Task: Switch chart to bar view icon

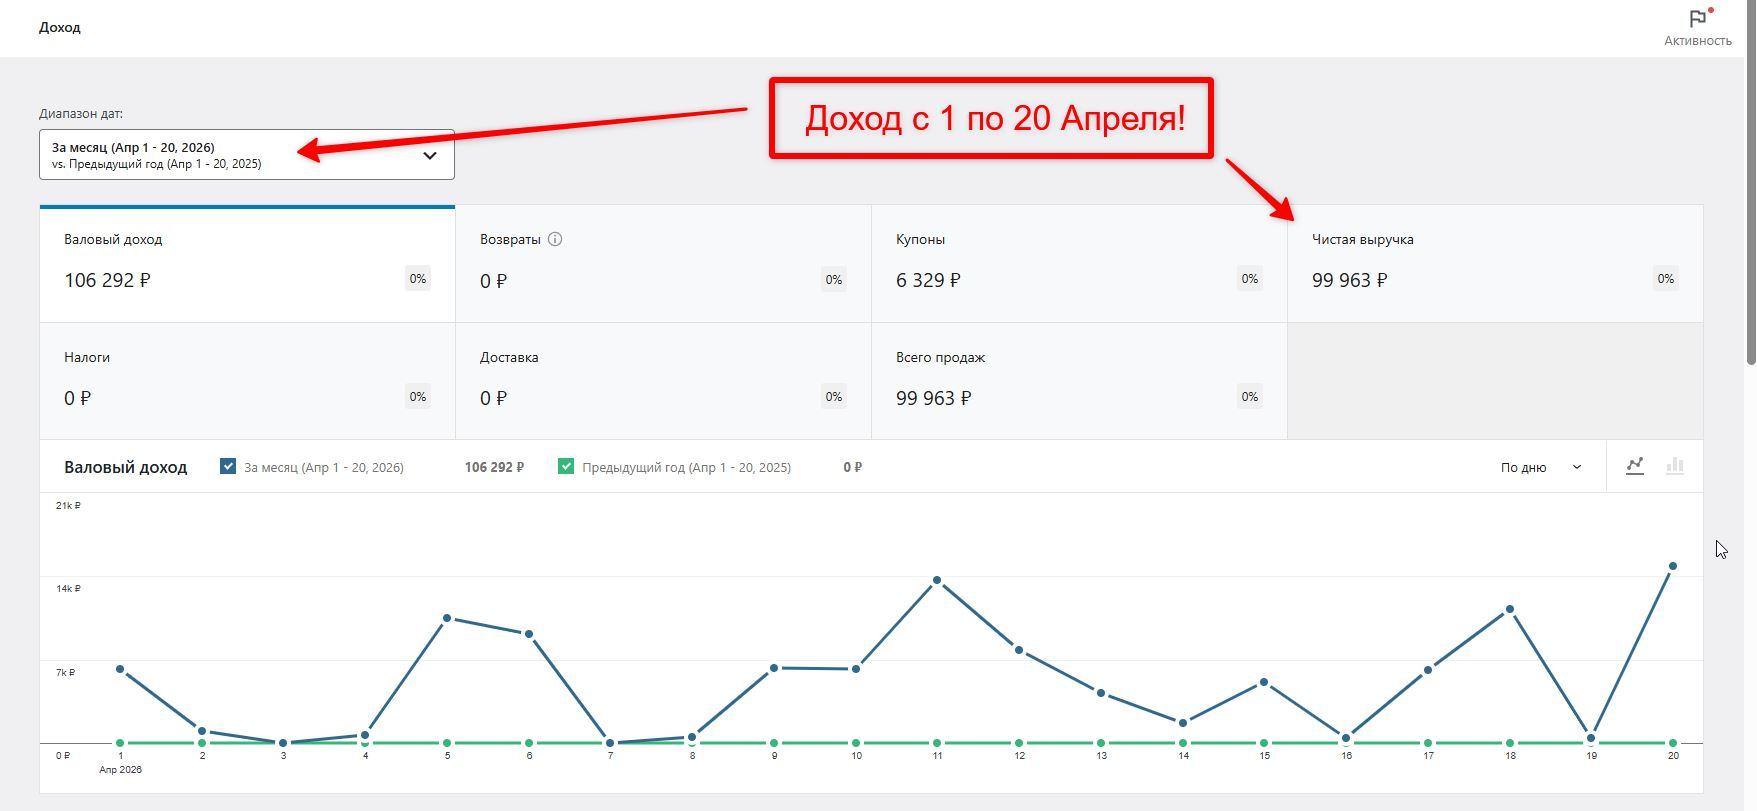Action: click(x=1675, y=466)
